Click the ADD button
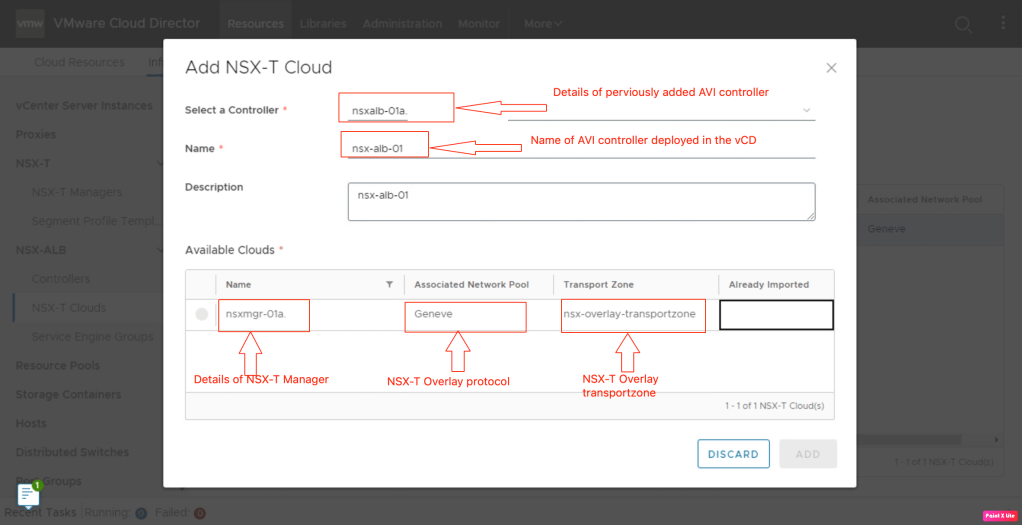The image size is (1022, 525). point(807,454)
